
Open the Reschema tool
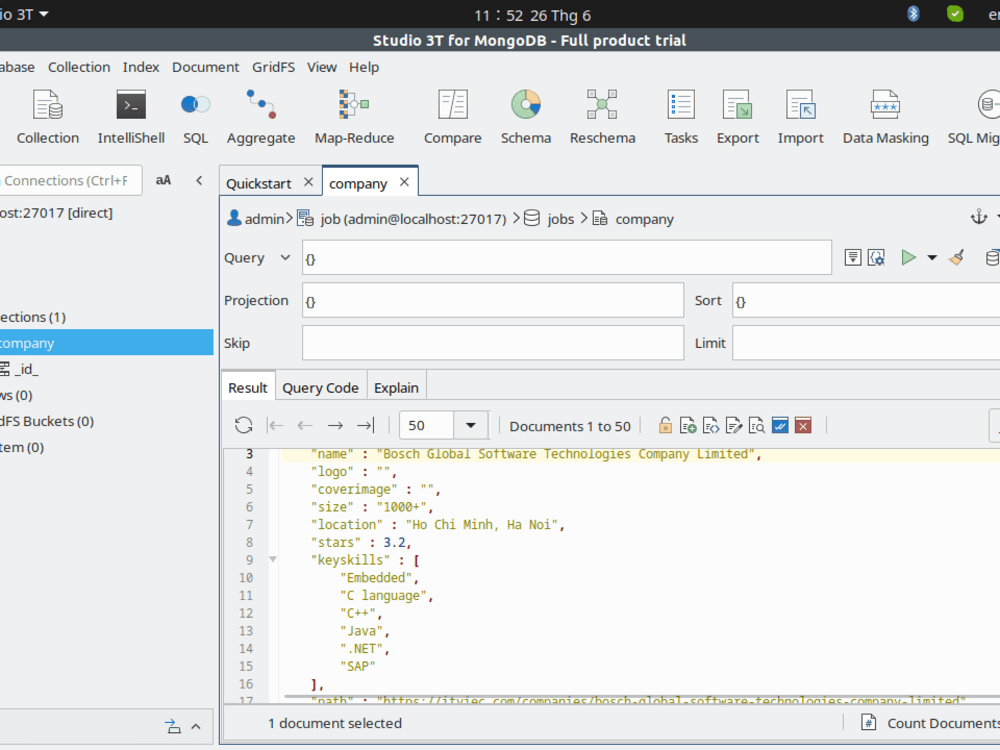602,117
